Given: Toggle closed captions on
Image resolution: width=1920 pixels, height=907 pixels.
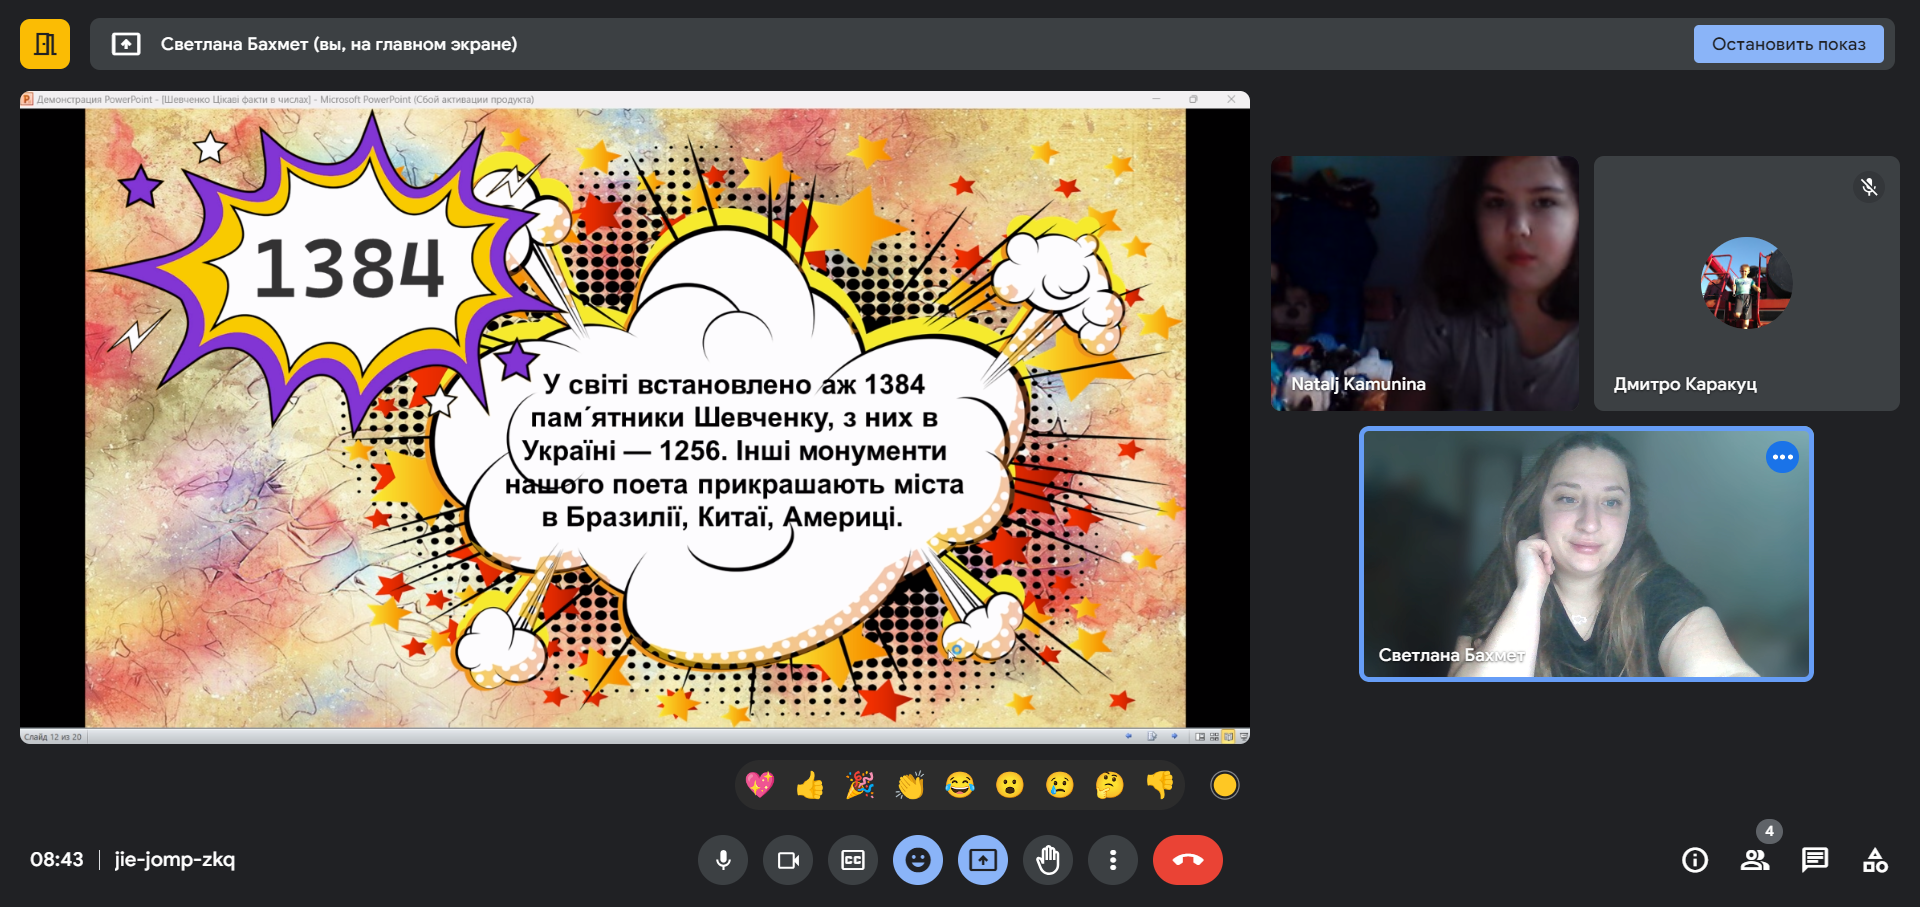Looking at the screenshot, I should (x=853, y=860).
